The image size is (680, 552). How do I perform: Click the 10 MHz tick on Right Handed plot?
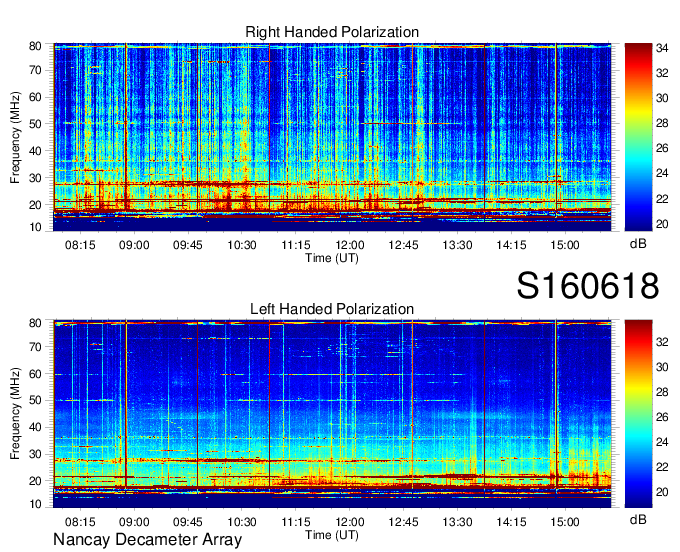pos(35,227)
